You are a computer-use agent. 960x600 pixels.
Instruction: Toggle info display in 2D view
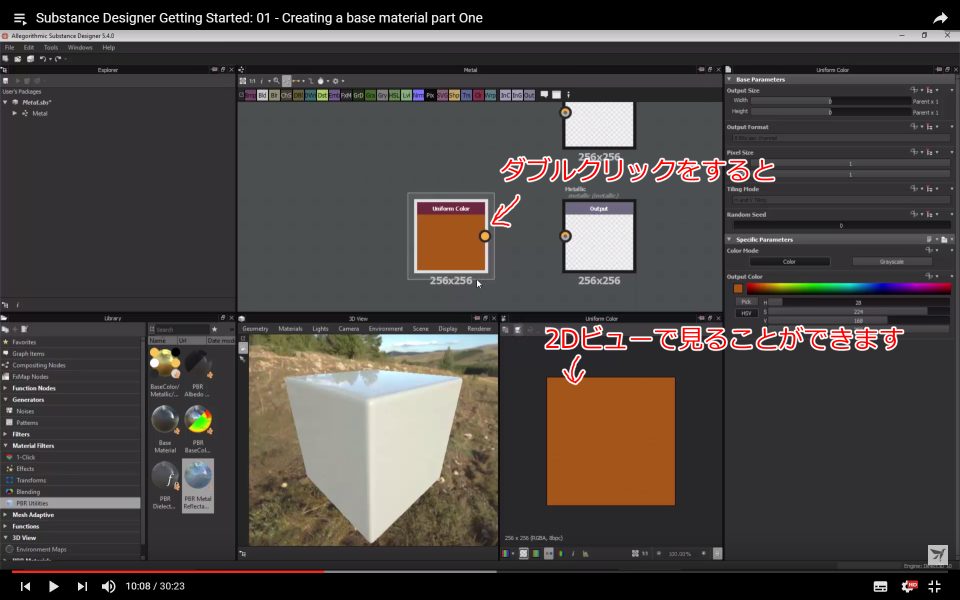coord(573,553)
